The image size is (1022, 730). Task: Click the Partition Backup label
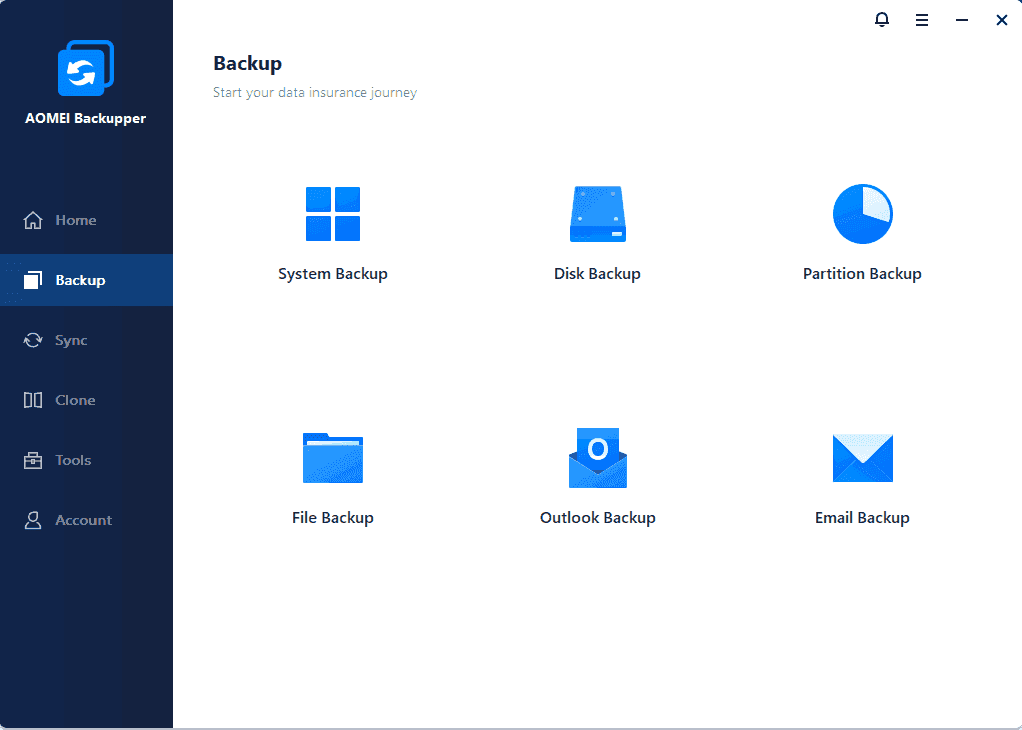pyautogui.click(x=862, y=274)
